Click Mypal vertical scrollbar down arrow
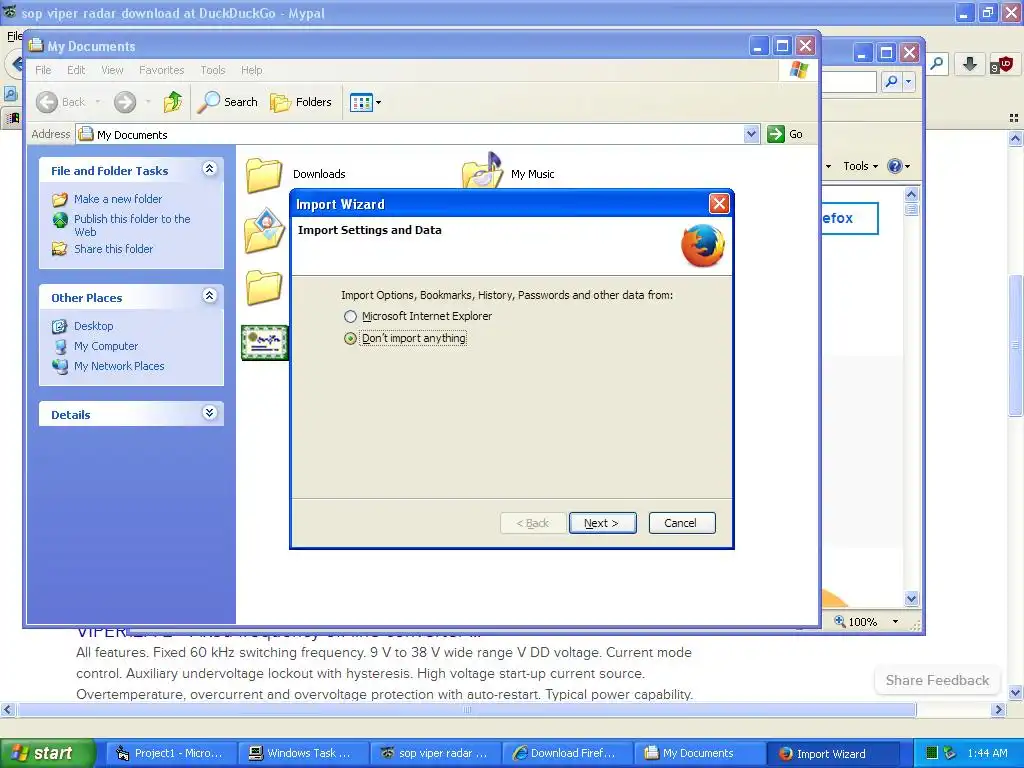1024x768 pixels. pos(1016,693)
